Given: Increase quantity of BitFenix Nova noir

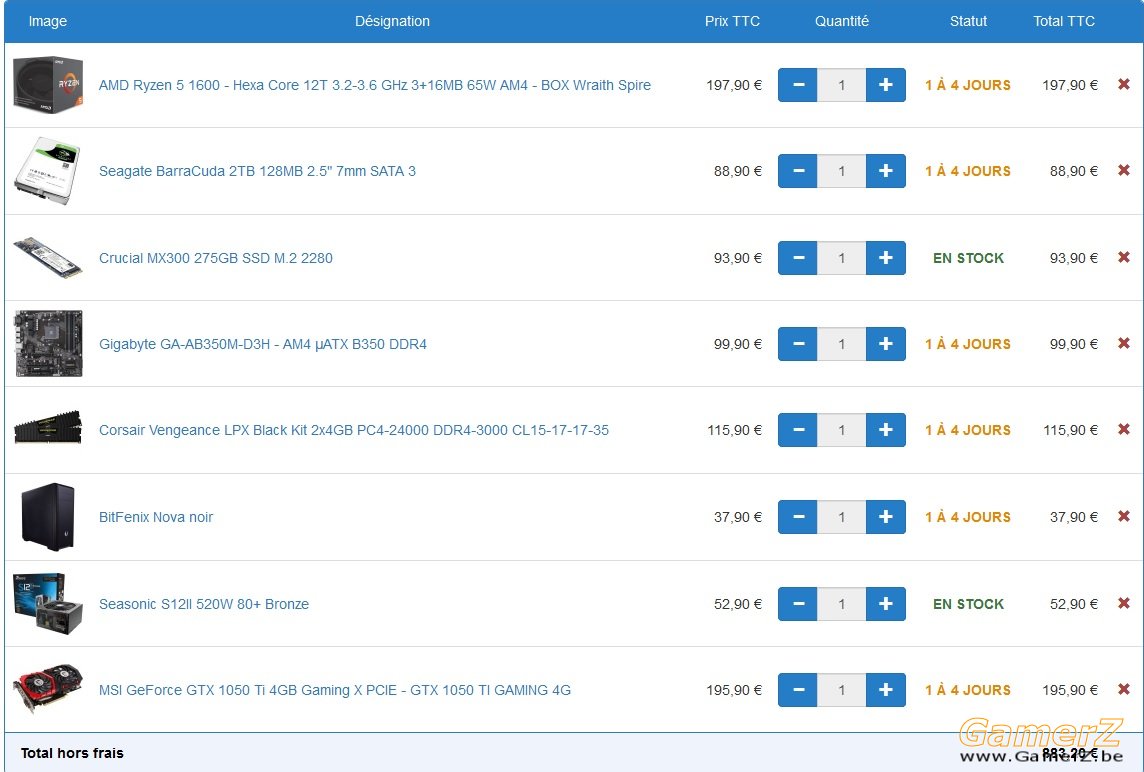Looking at the screenshot, I should pyautogui.click(x=886, y=517).
